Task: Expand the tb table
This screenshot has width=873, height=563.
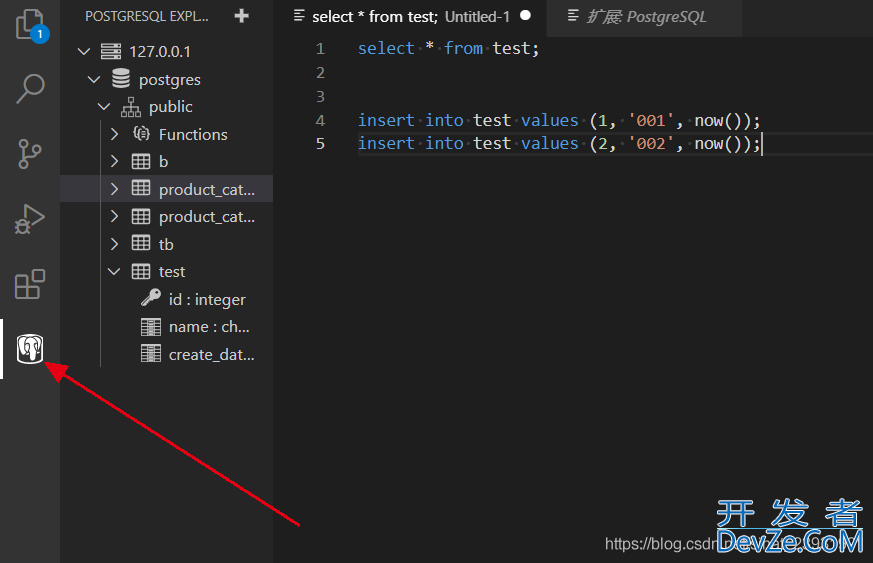Action: click(114, 243)
